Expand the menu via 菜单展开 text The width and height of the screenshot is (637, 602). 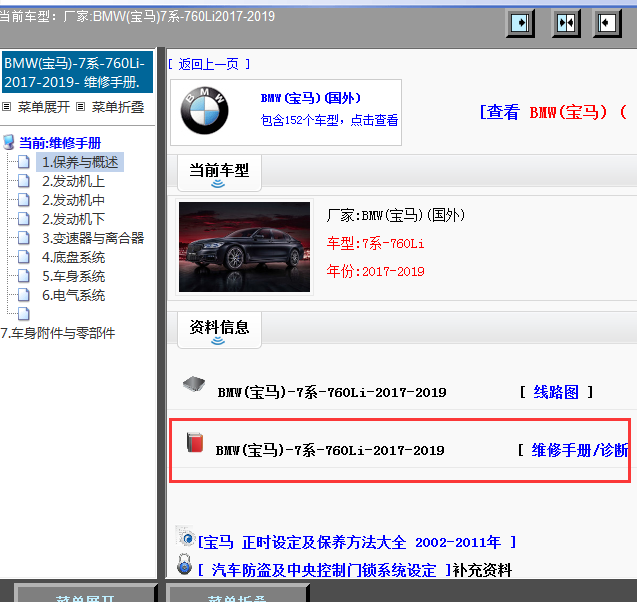[44, 107]
